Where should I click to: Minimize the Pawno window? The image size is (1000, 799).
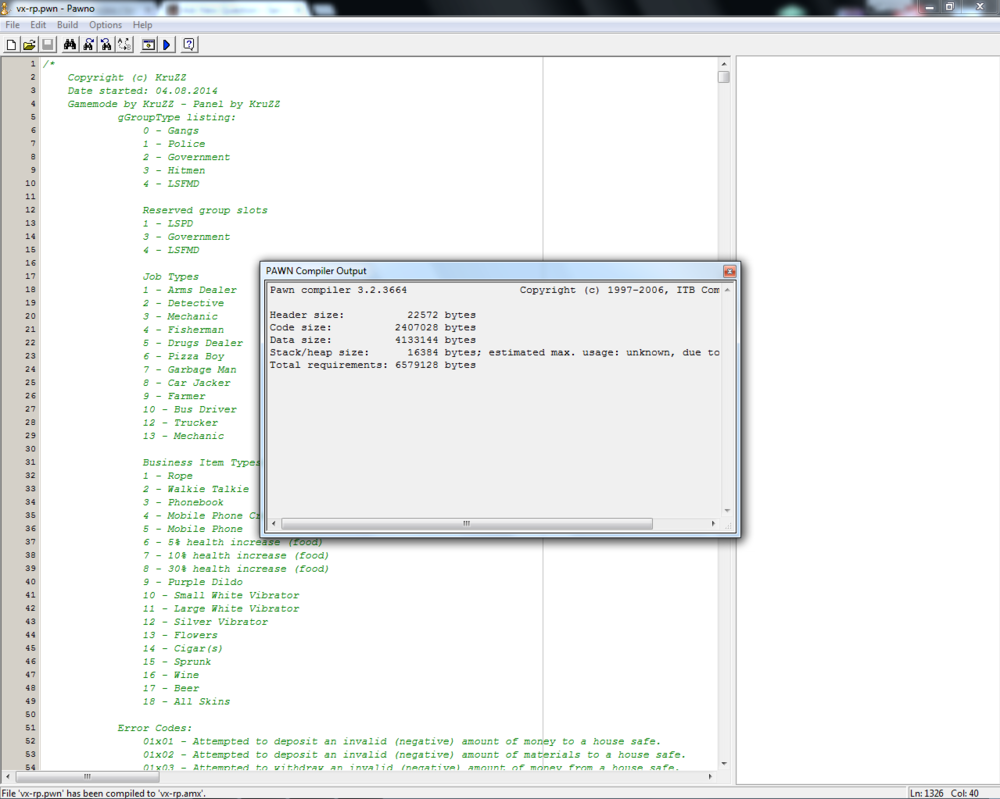tap(930, 7)
